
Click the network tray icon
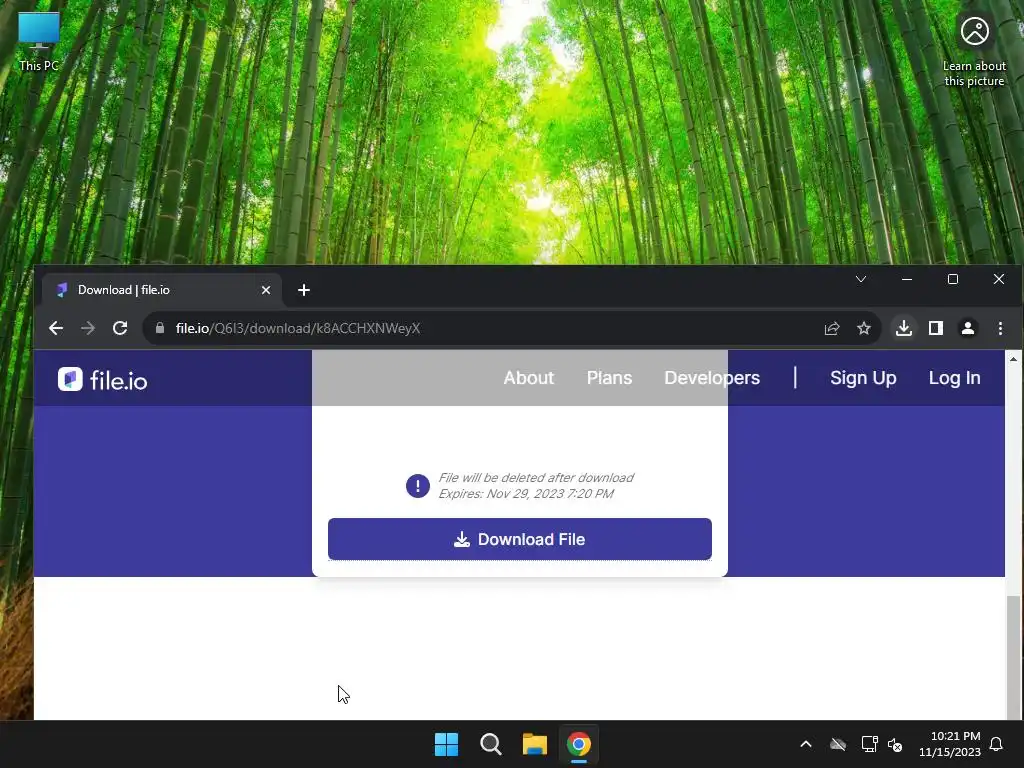pyautogui.click(x=869, y=744)
